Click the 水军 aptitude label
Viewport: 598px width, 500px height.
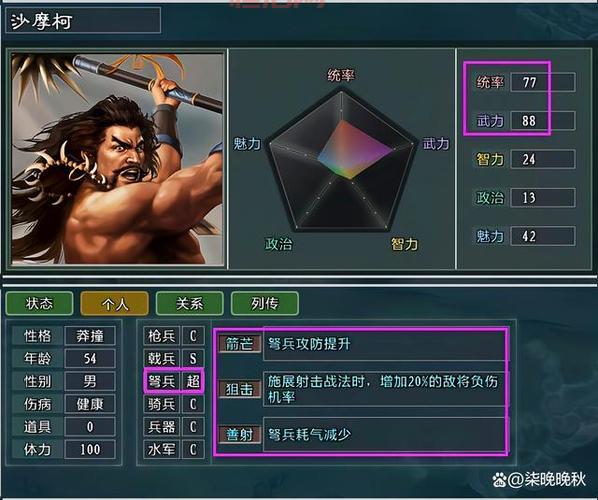click(161, 449)
